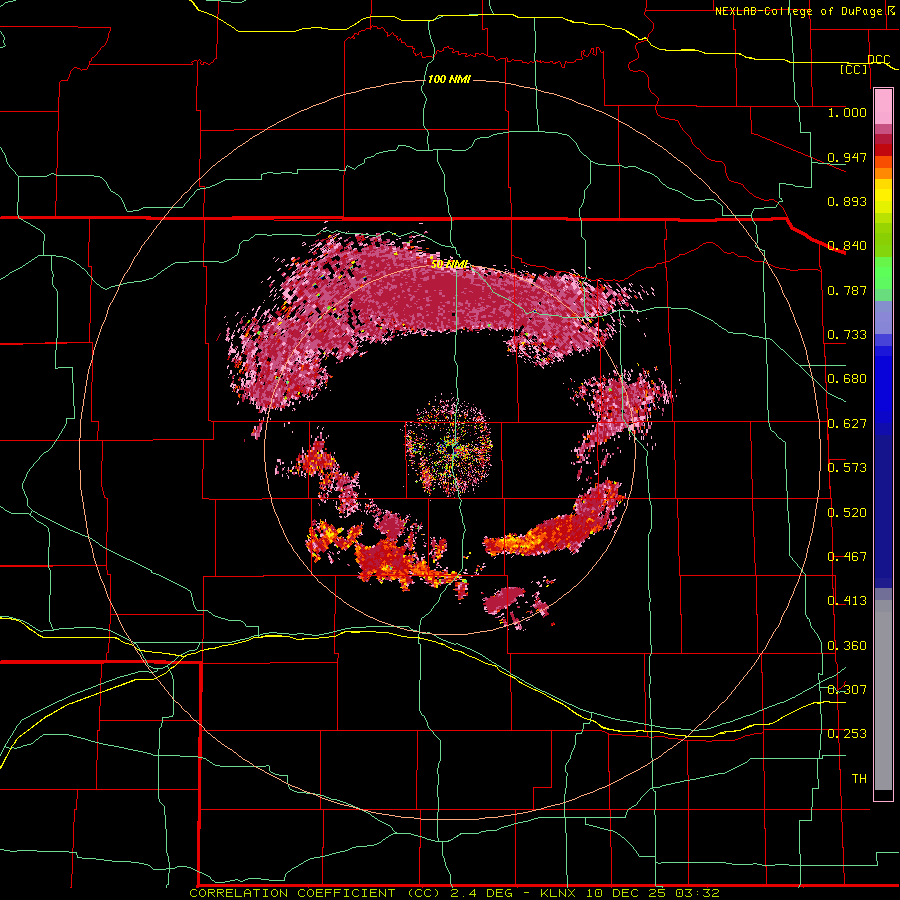Click the speckled clutter at the radar center
Screen dimensions: 900x900
coord(449,445)
